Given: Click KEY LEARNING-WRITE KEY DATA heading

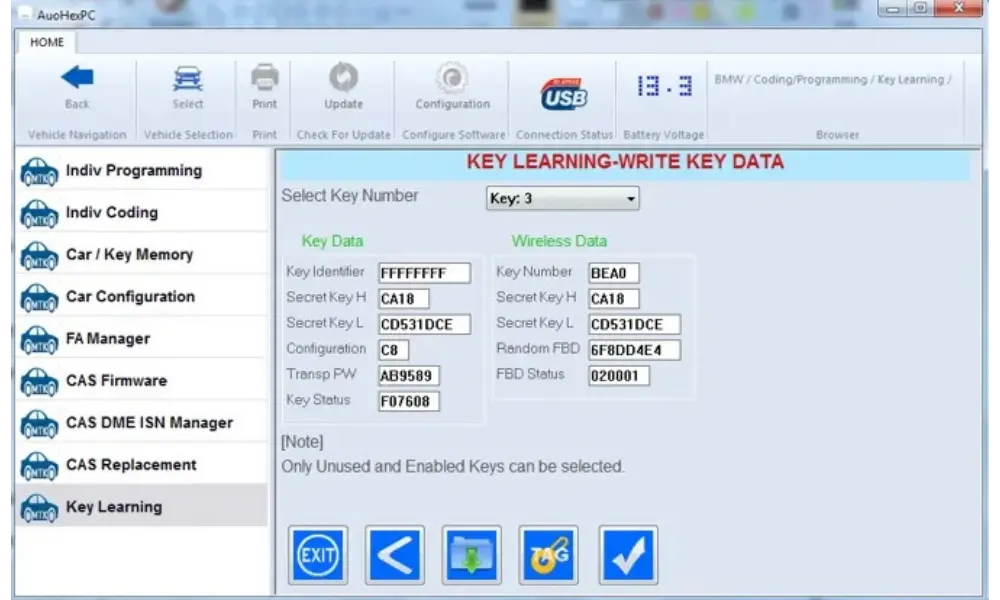Looking at the screenshot, I should coord(625,162).
